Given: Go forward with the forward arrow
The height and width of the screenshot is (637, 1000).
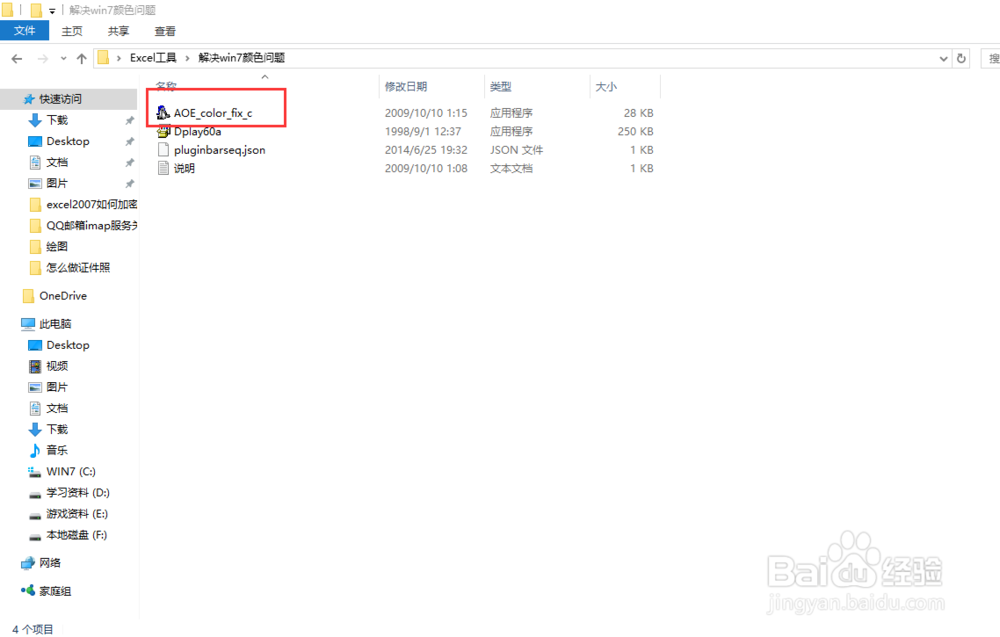Looking at the screenshot, I should 43,59.
